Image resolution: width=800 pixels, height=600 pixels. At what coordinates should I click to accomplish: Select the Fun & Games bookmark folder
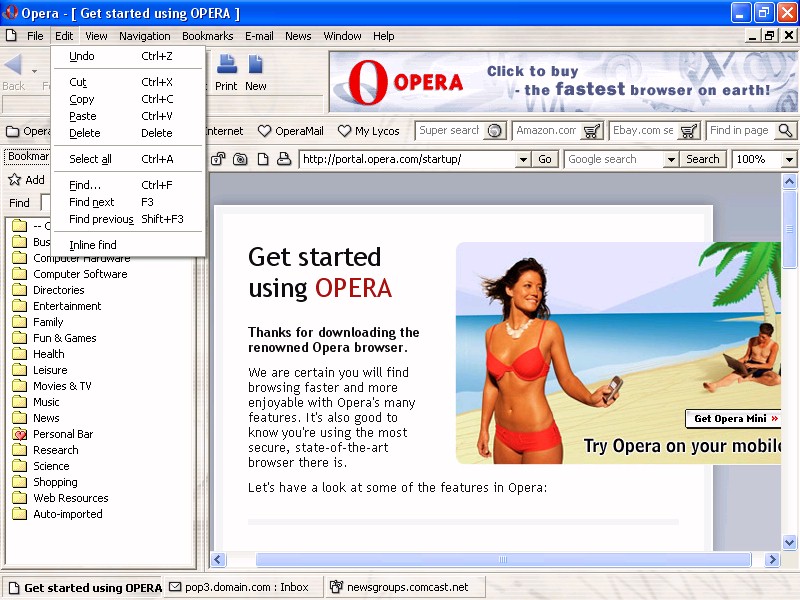click(64, 338)
